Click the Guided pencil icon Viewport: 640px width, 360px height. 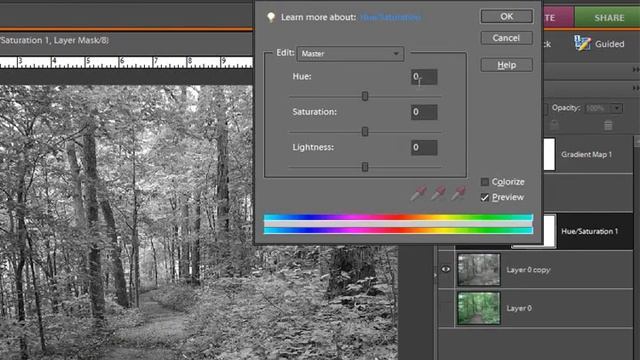pyautogui.click(x=582, y=43)
